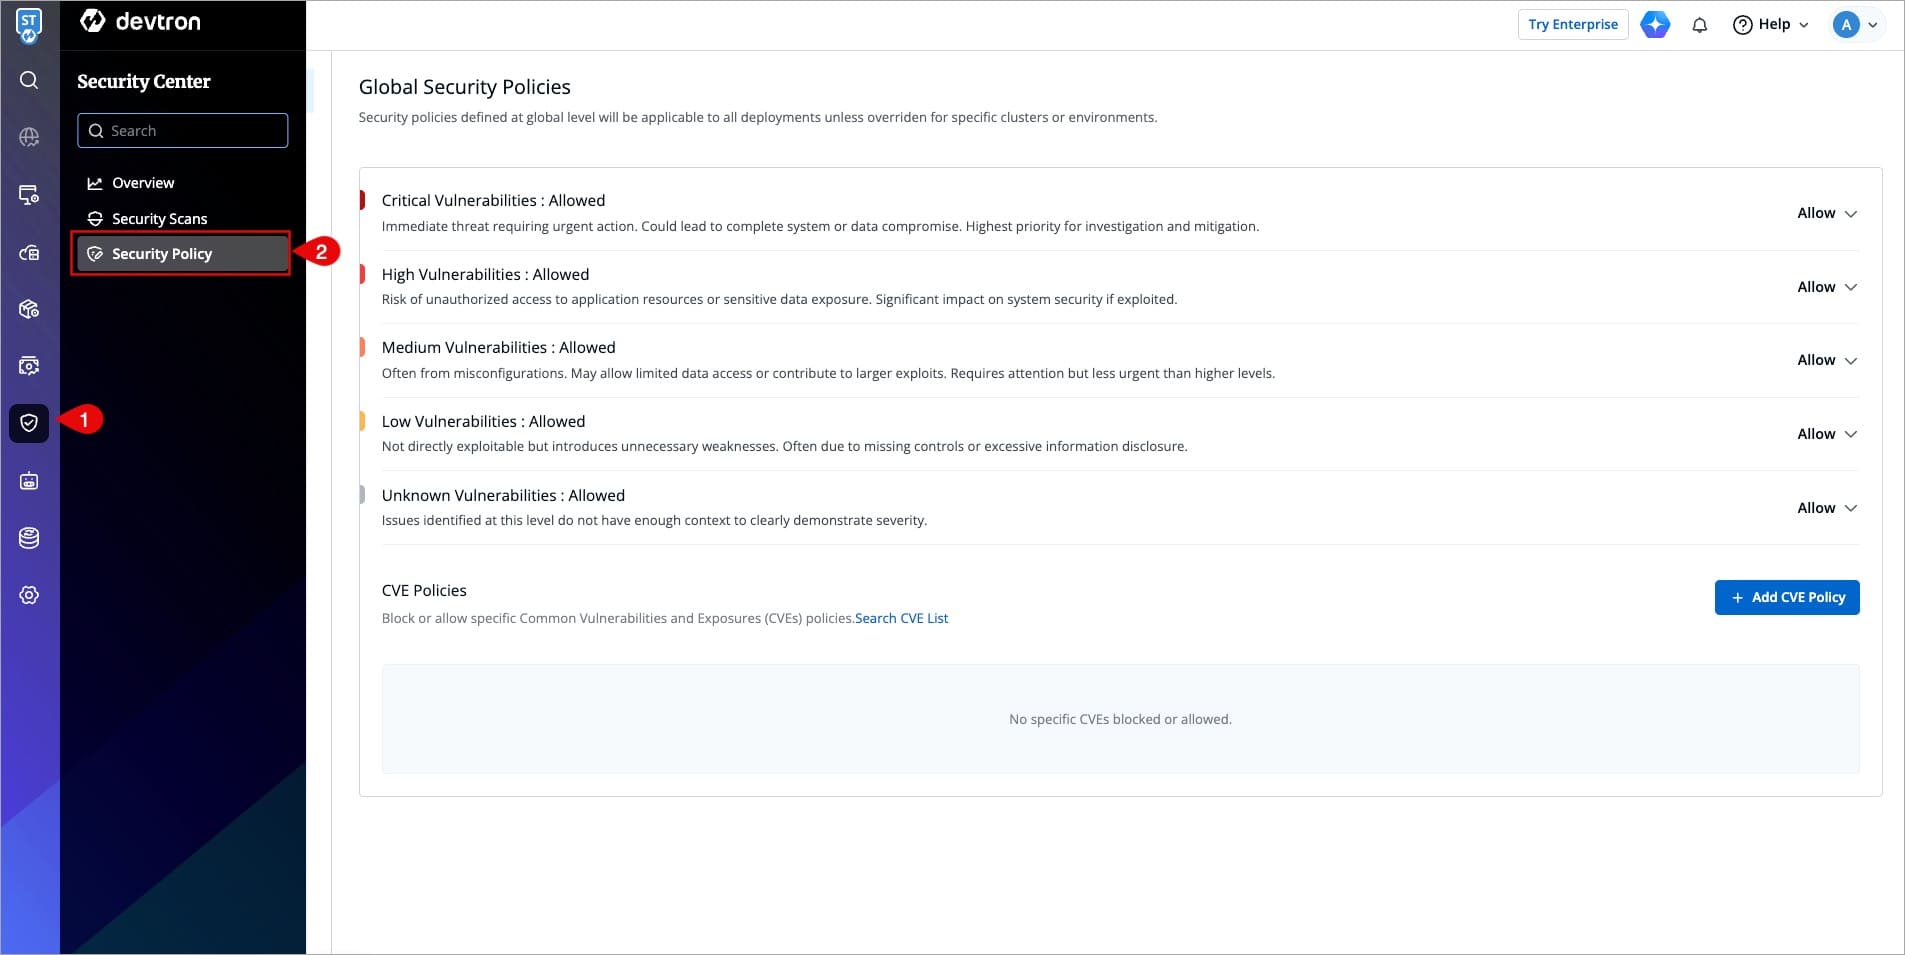Open the robot icon in the left rail

coord(29,481)
